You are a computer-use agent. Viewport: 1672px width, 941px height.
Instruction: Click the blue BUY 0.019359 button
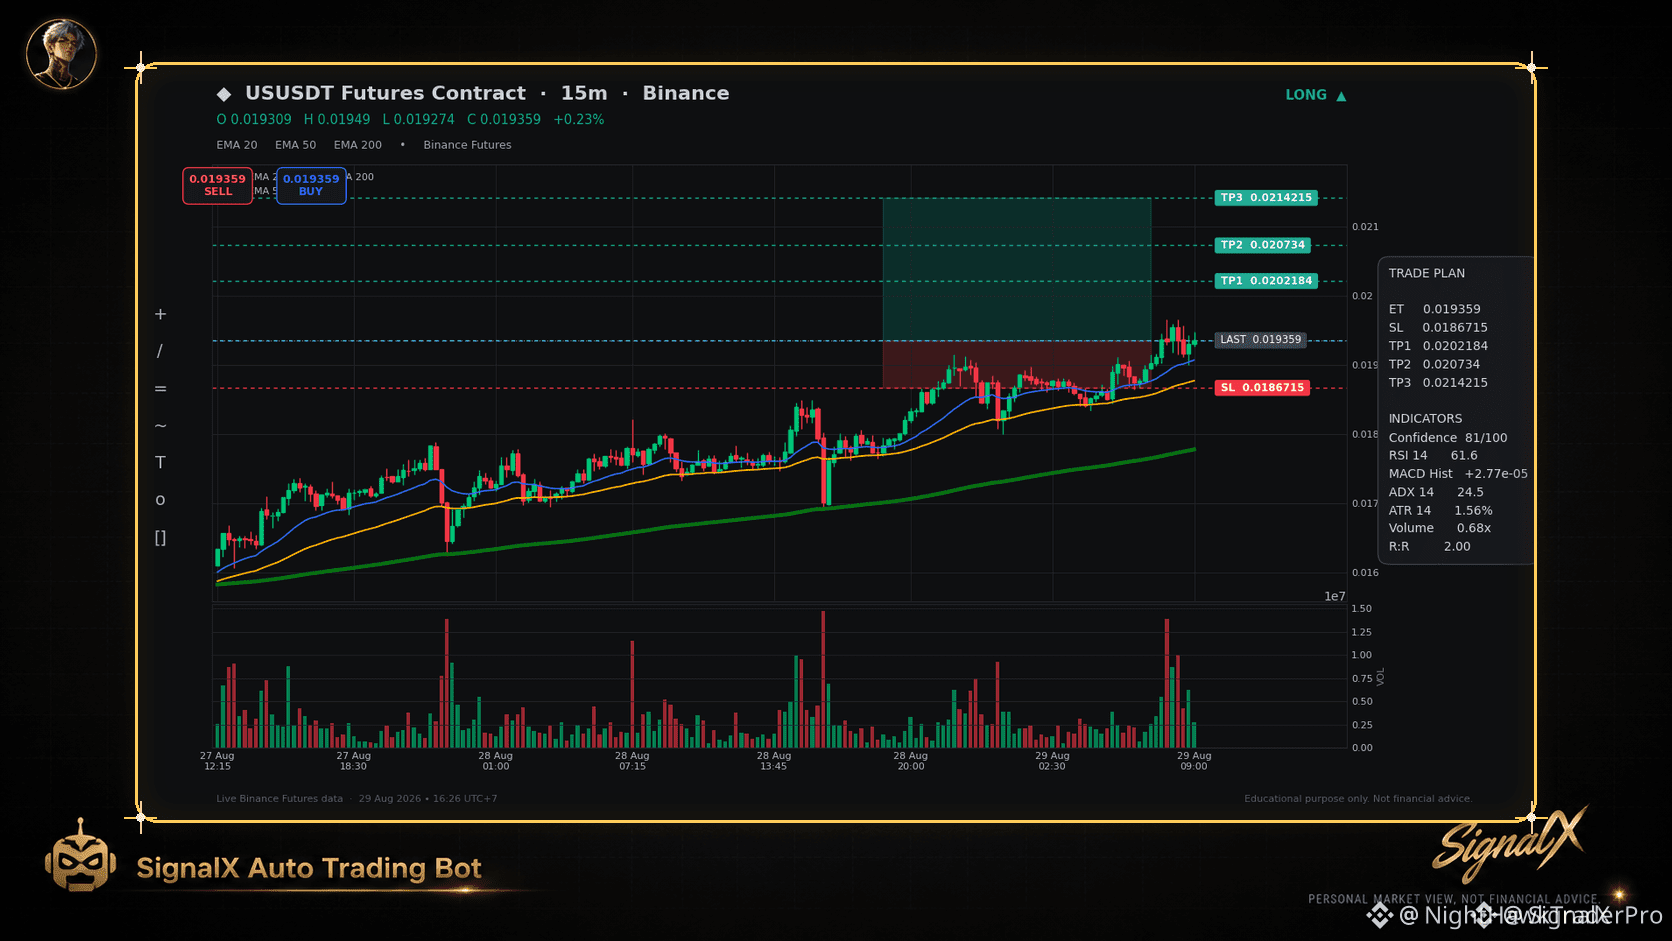point(311,185)
